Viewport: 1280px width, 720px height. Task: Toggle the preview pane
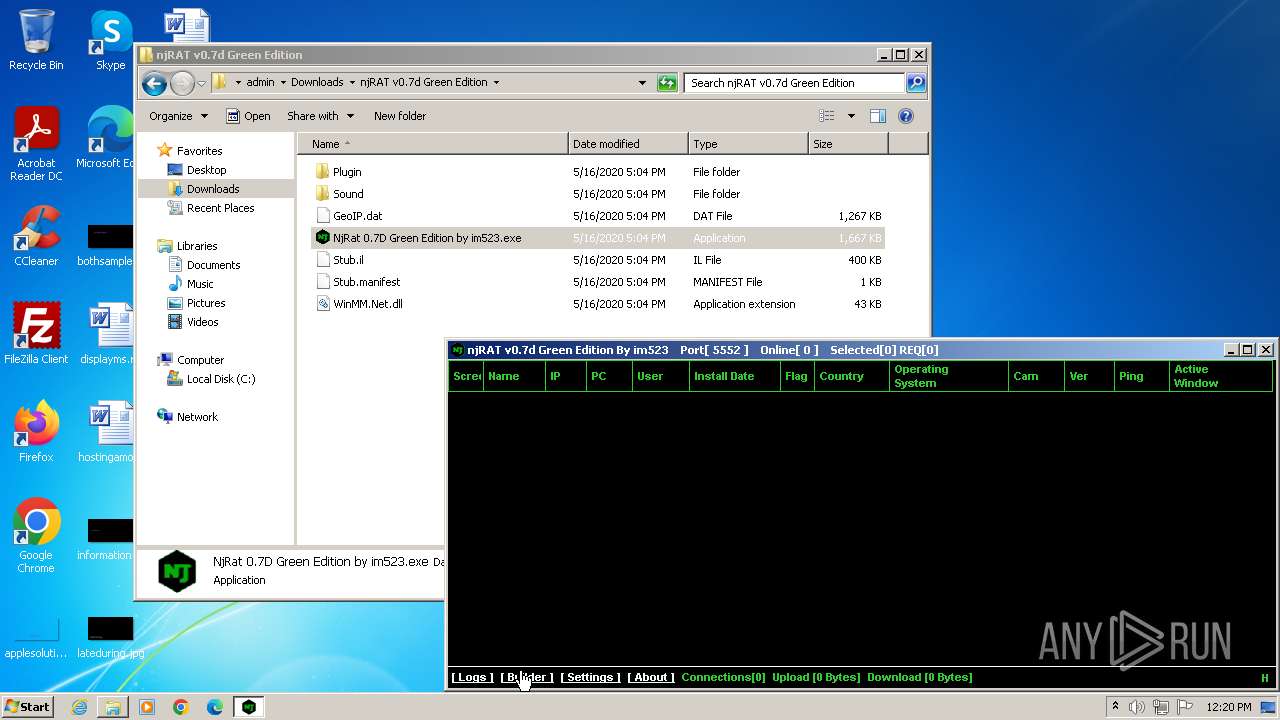click(x=878, y=116)
